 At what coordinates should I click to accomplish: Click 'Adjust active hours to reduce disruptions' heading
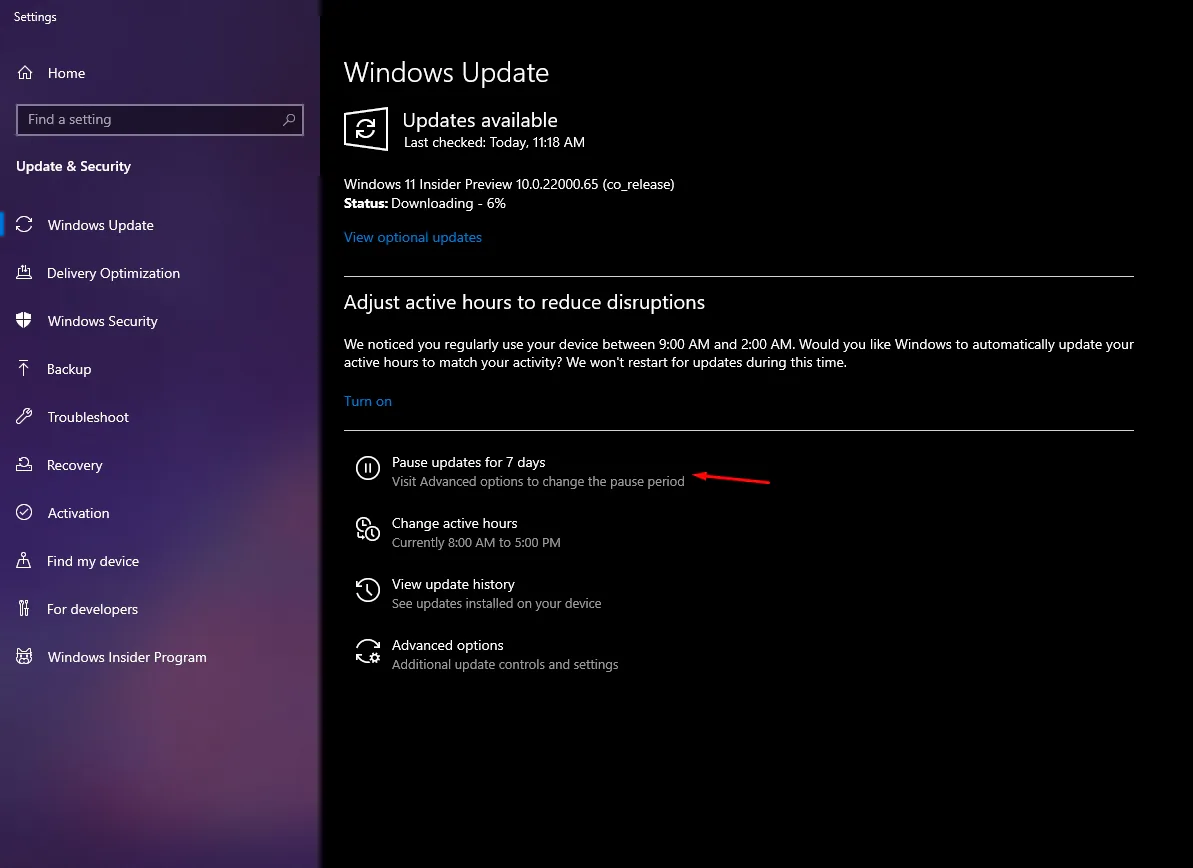pyautogui.click(x=524, y=302)
